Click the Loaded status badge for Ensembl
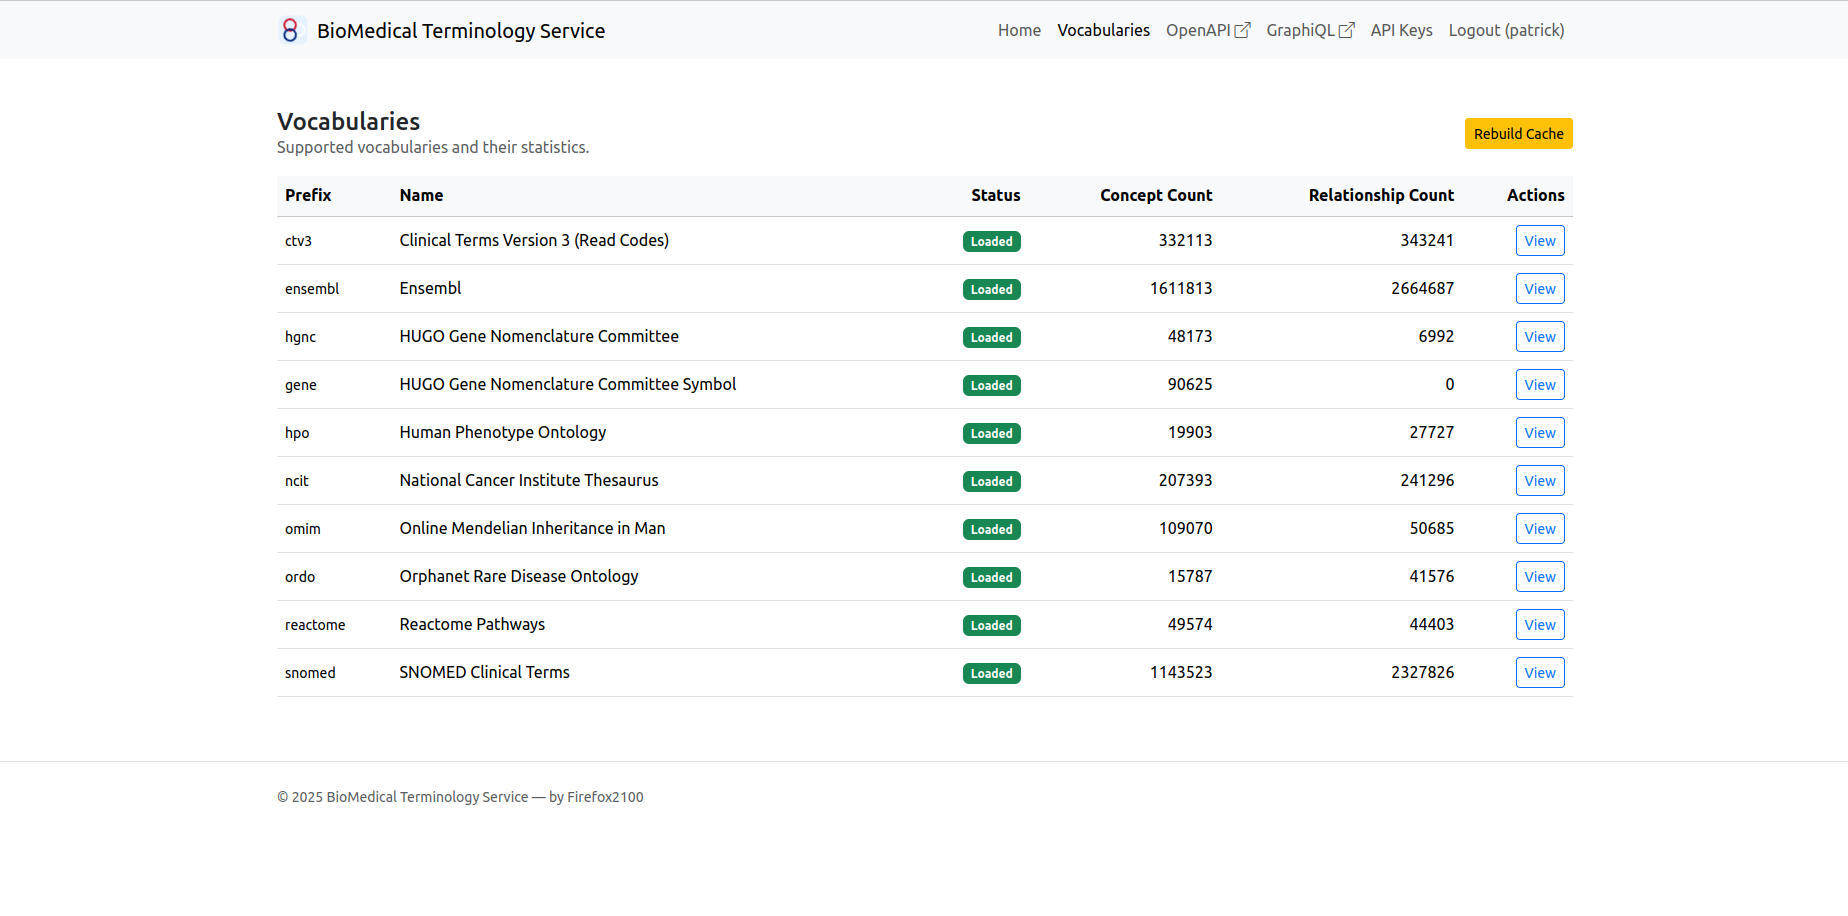1848x916 pixels. pos(991,290)
